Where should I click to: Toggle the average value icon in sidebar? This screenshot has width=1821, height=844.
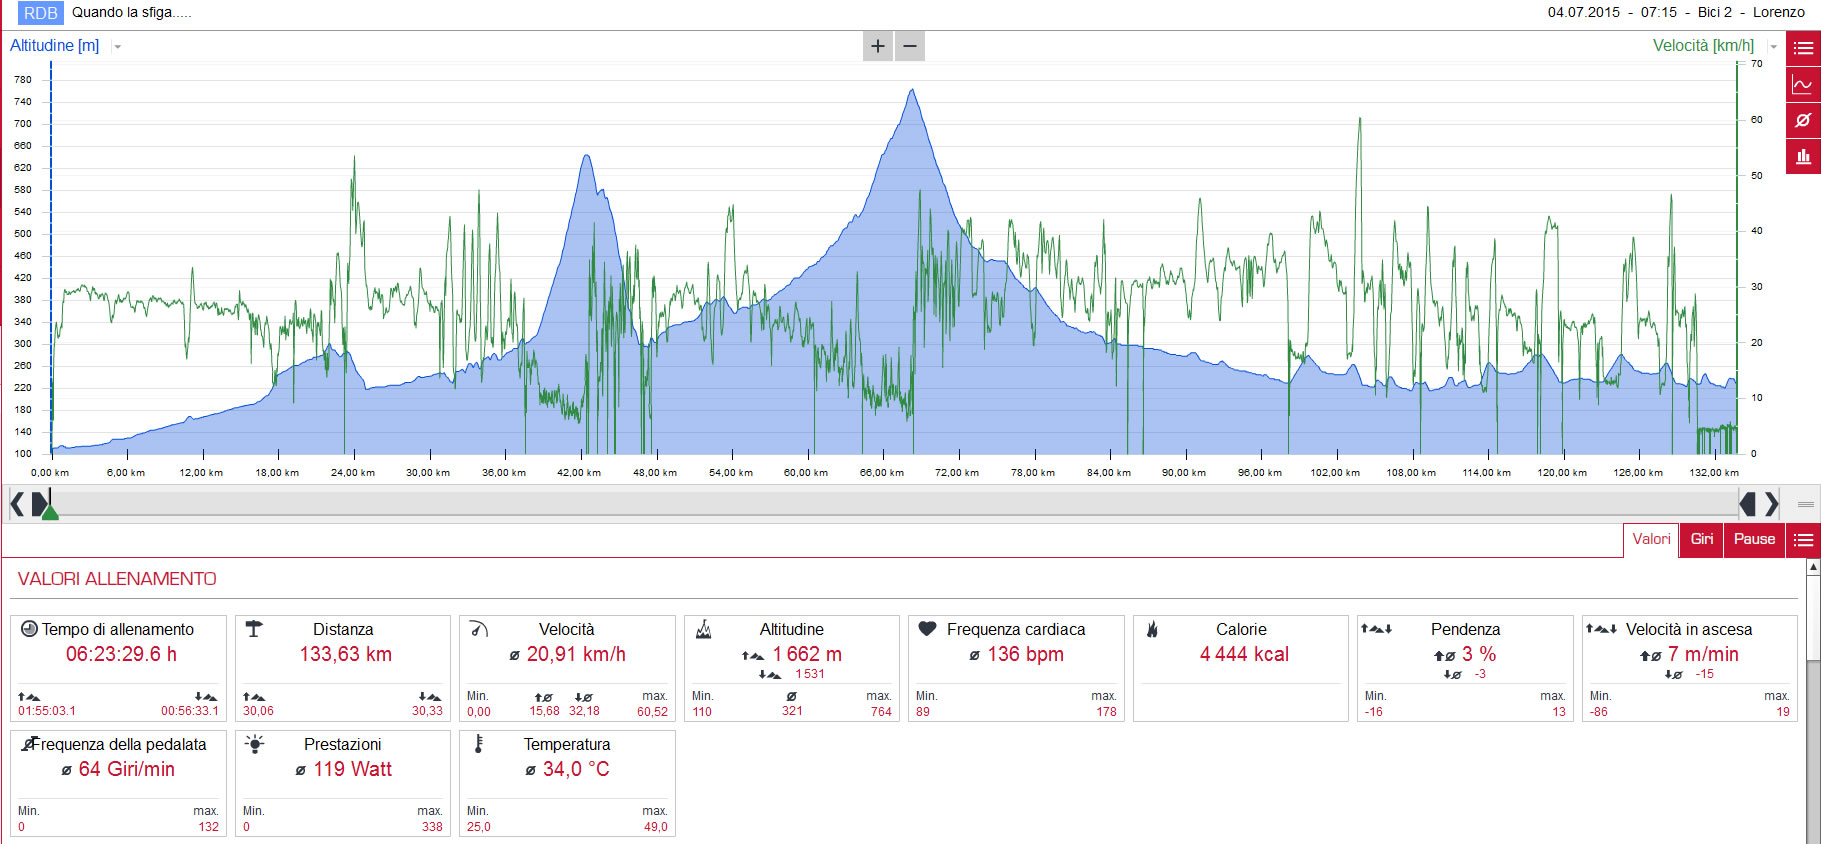pyautogui.click(x=1803, y=120)
